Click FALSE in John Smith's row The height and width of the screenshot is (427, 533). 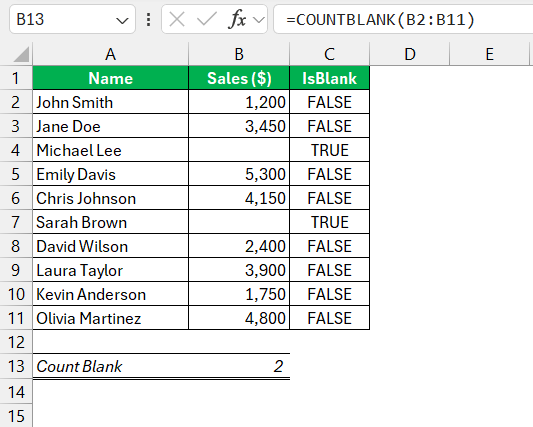click(x=329, y=102)
